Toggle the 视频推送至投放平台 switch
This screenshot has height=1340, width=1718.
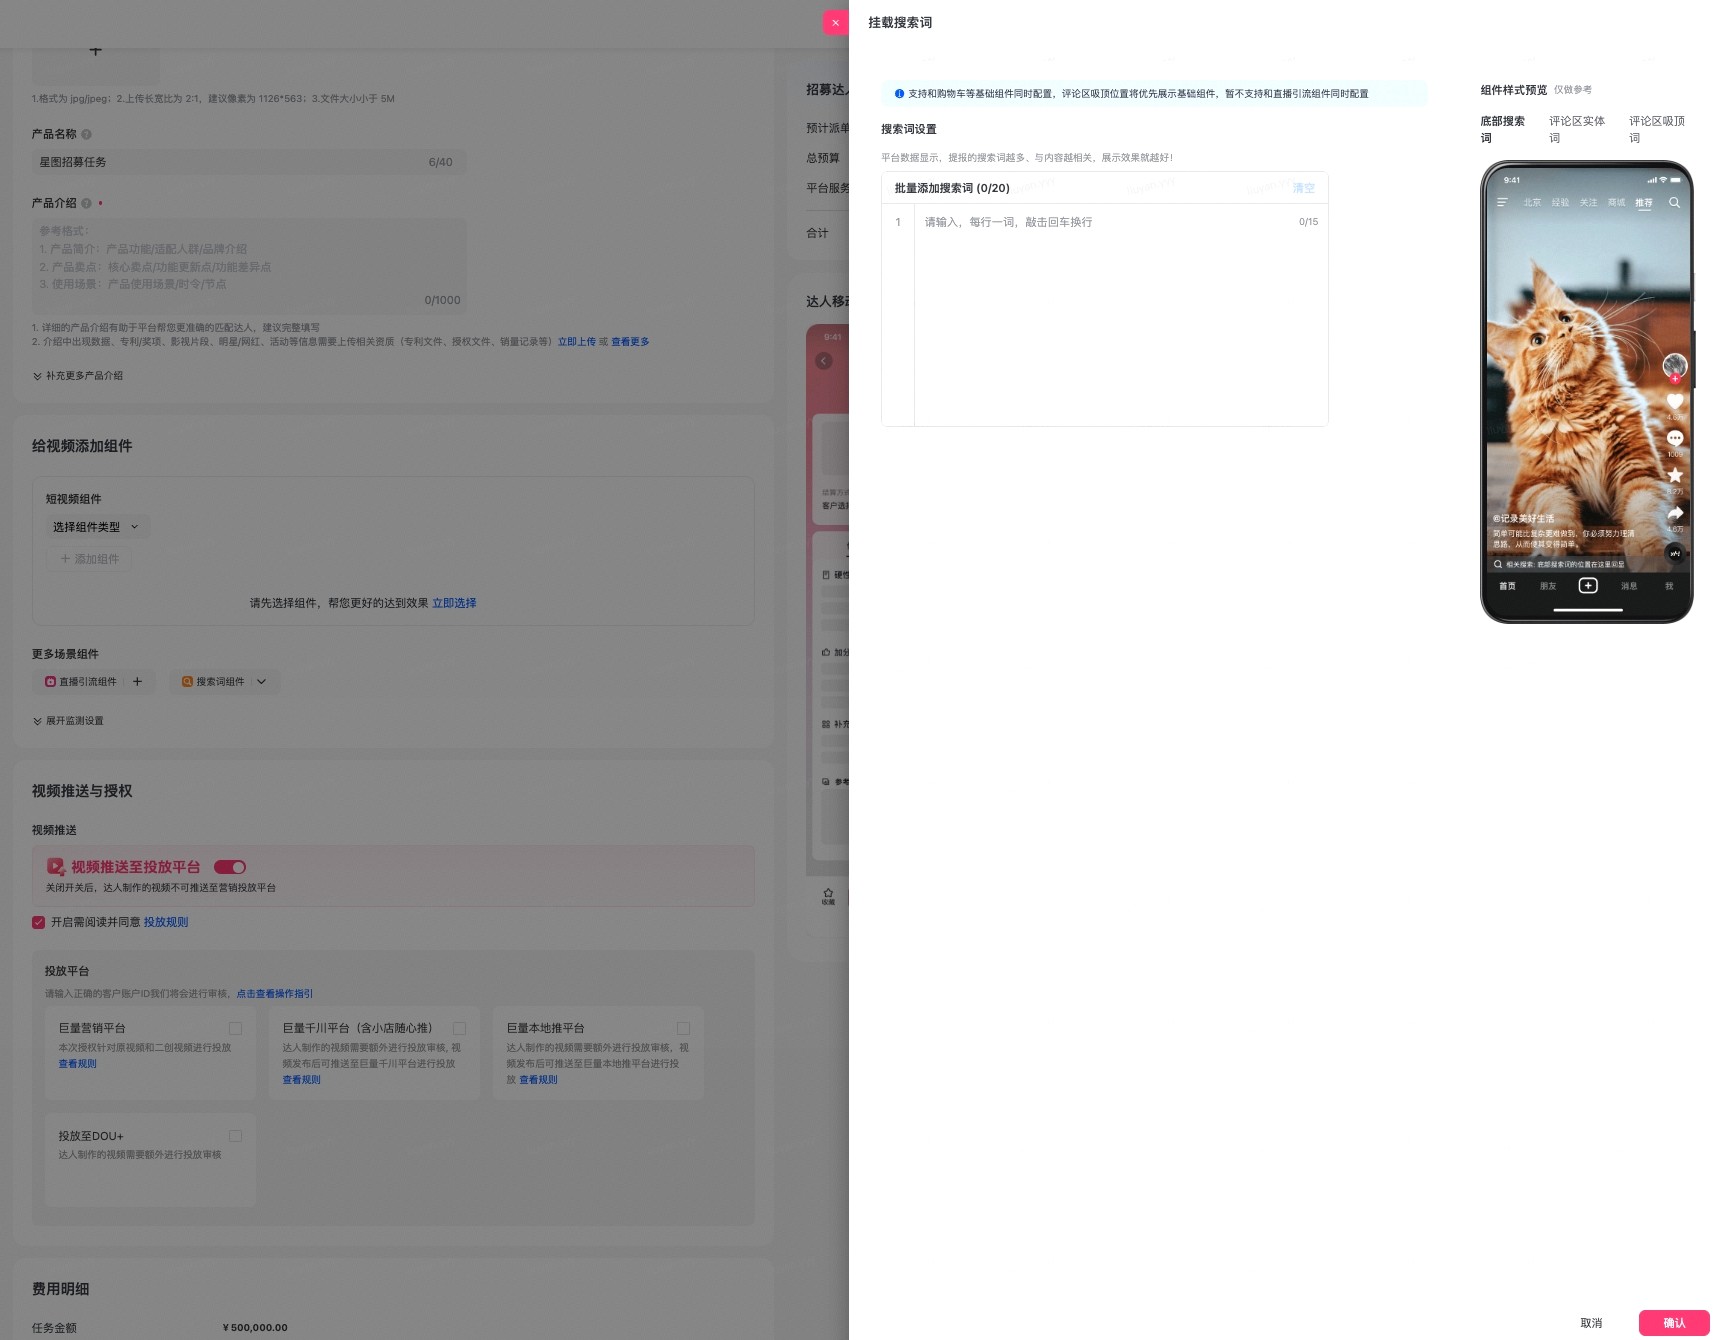click(x=230, y=867)
